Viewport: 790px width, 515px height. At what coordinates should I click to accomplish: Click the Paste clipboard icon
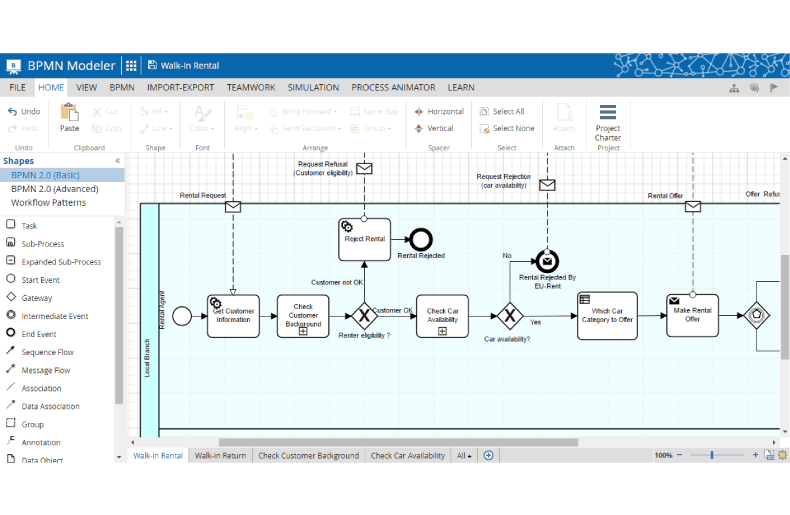[69, 117]
